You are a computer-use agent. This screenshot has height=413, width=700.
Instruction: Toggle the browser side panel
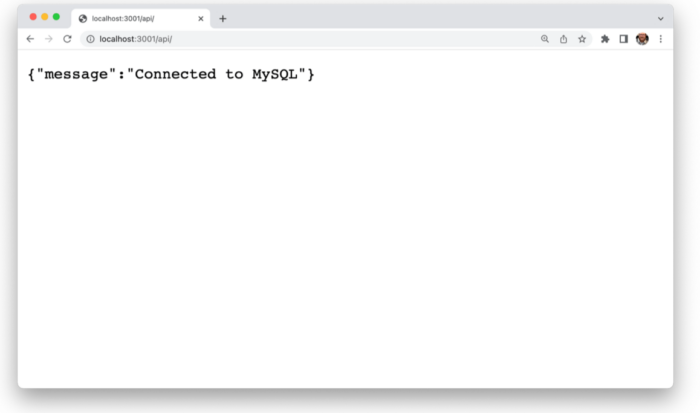click(624, 39)
